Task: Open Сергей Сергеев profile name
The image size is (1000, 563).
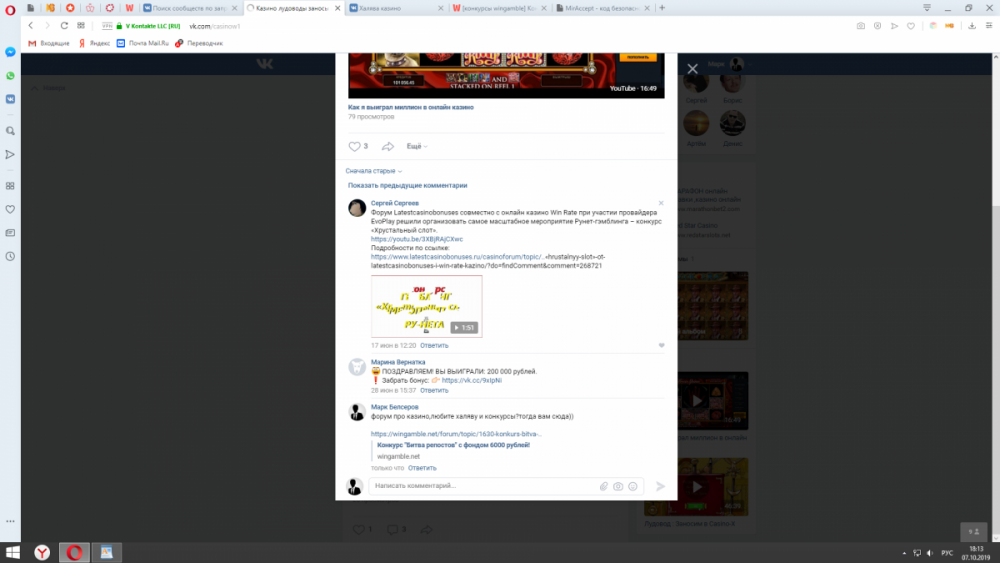Action: [x=395, y=203]
